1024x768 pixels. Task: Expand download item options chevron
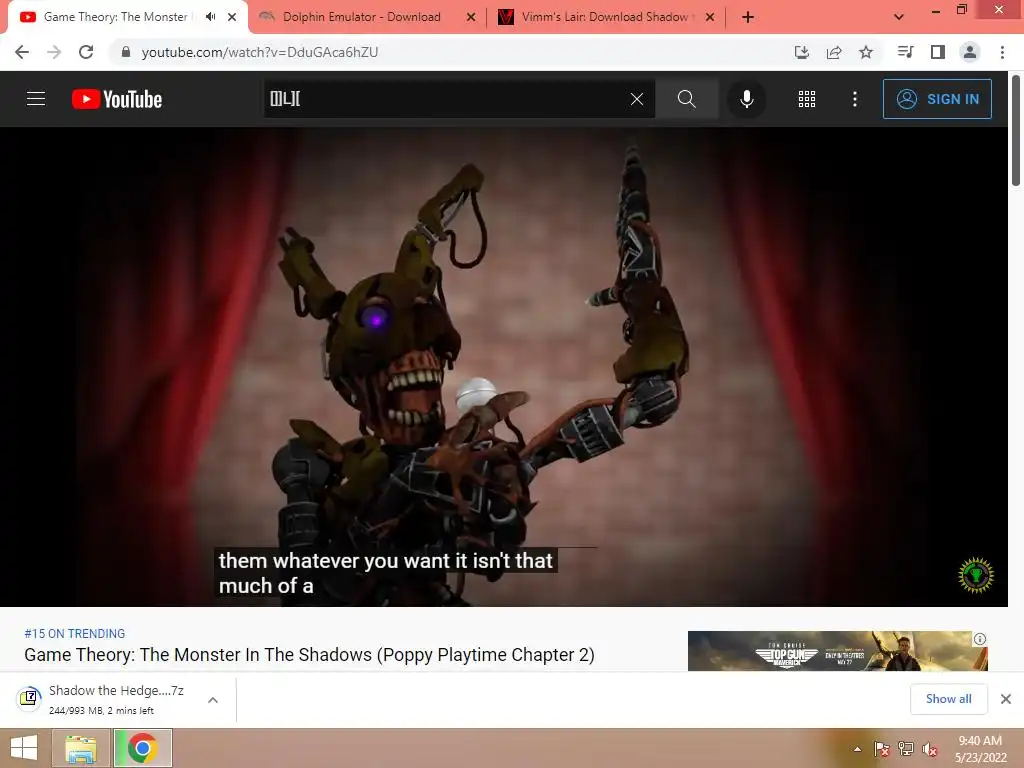pyautogui.click(x=212, y=699)
